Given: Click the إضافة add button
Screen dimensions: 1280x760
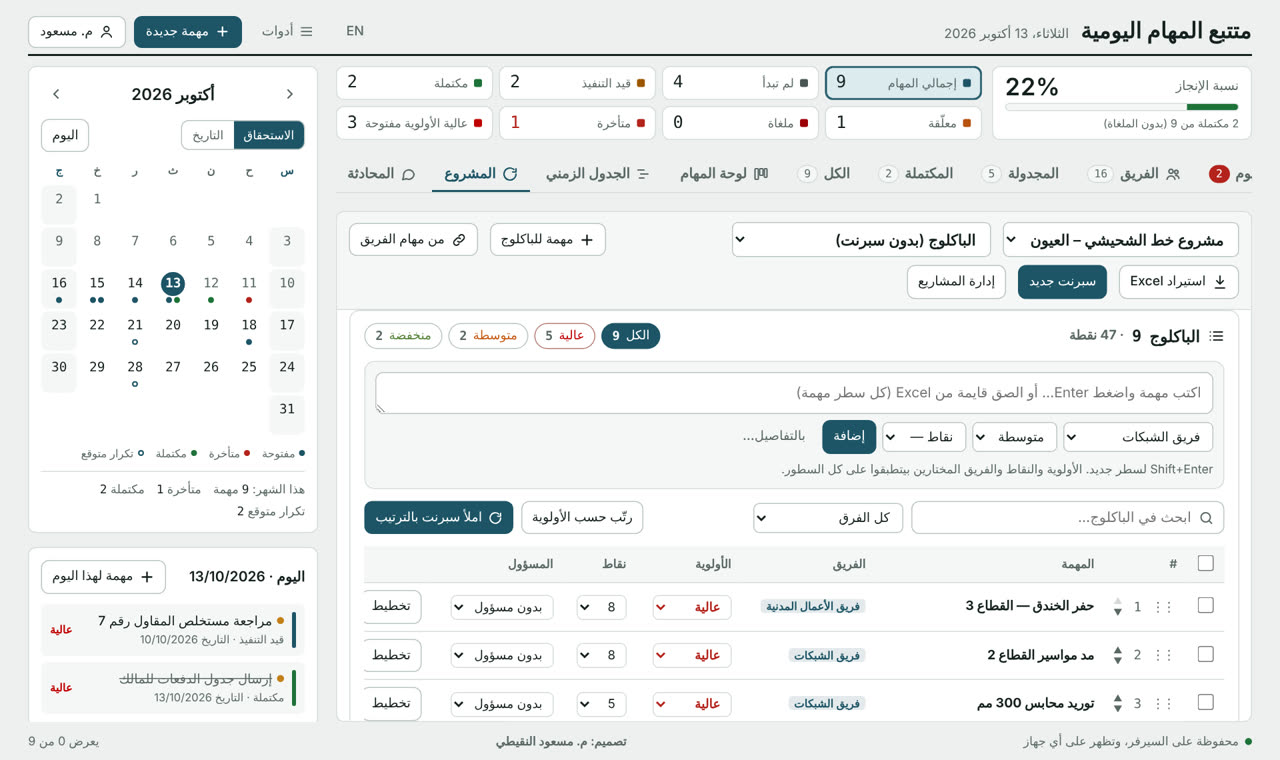Looking at the screenshot, I should click(849, 437).
